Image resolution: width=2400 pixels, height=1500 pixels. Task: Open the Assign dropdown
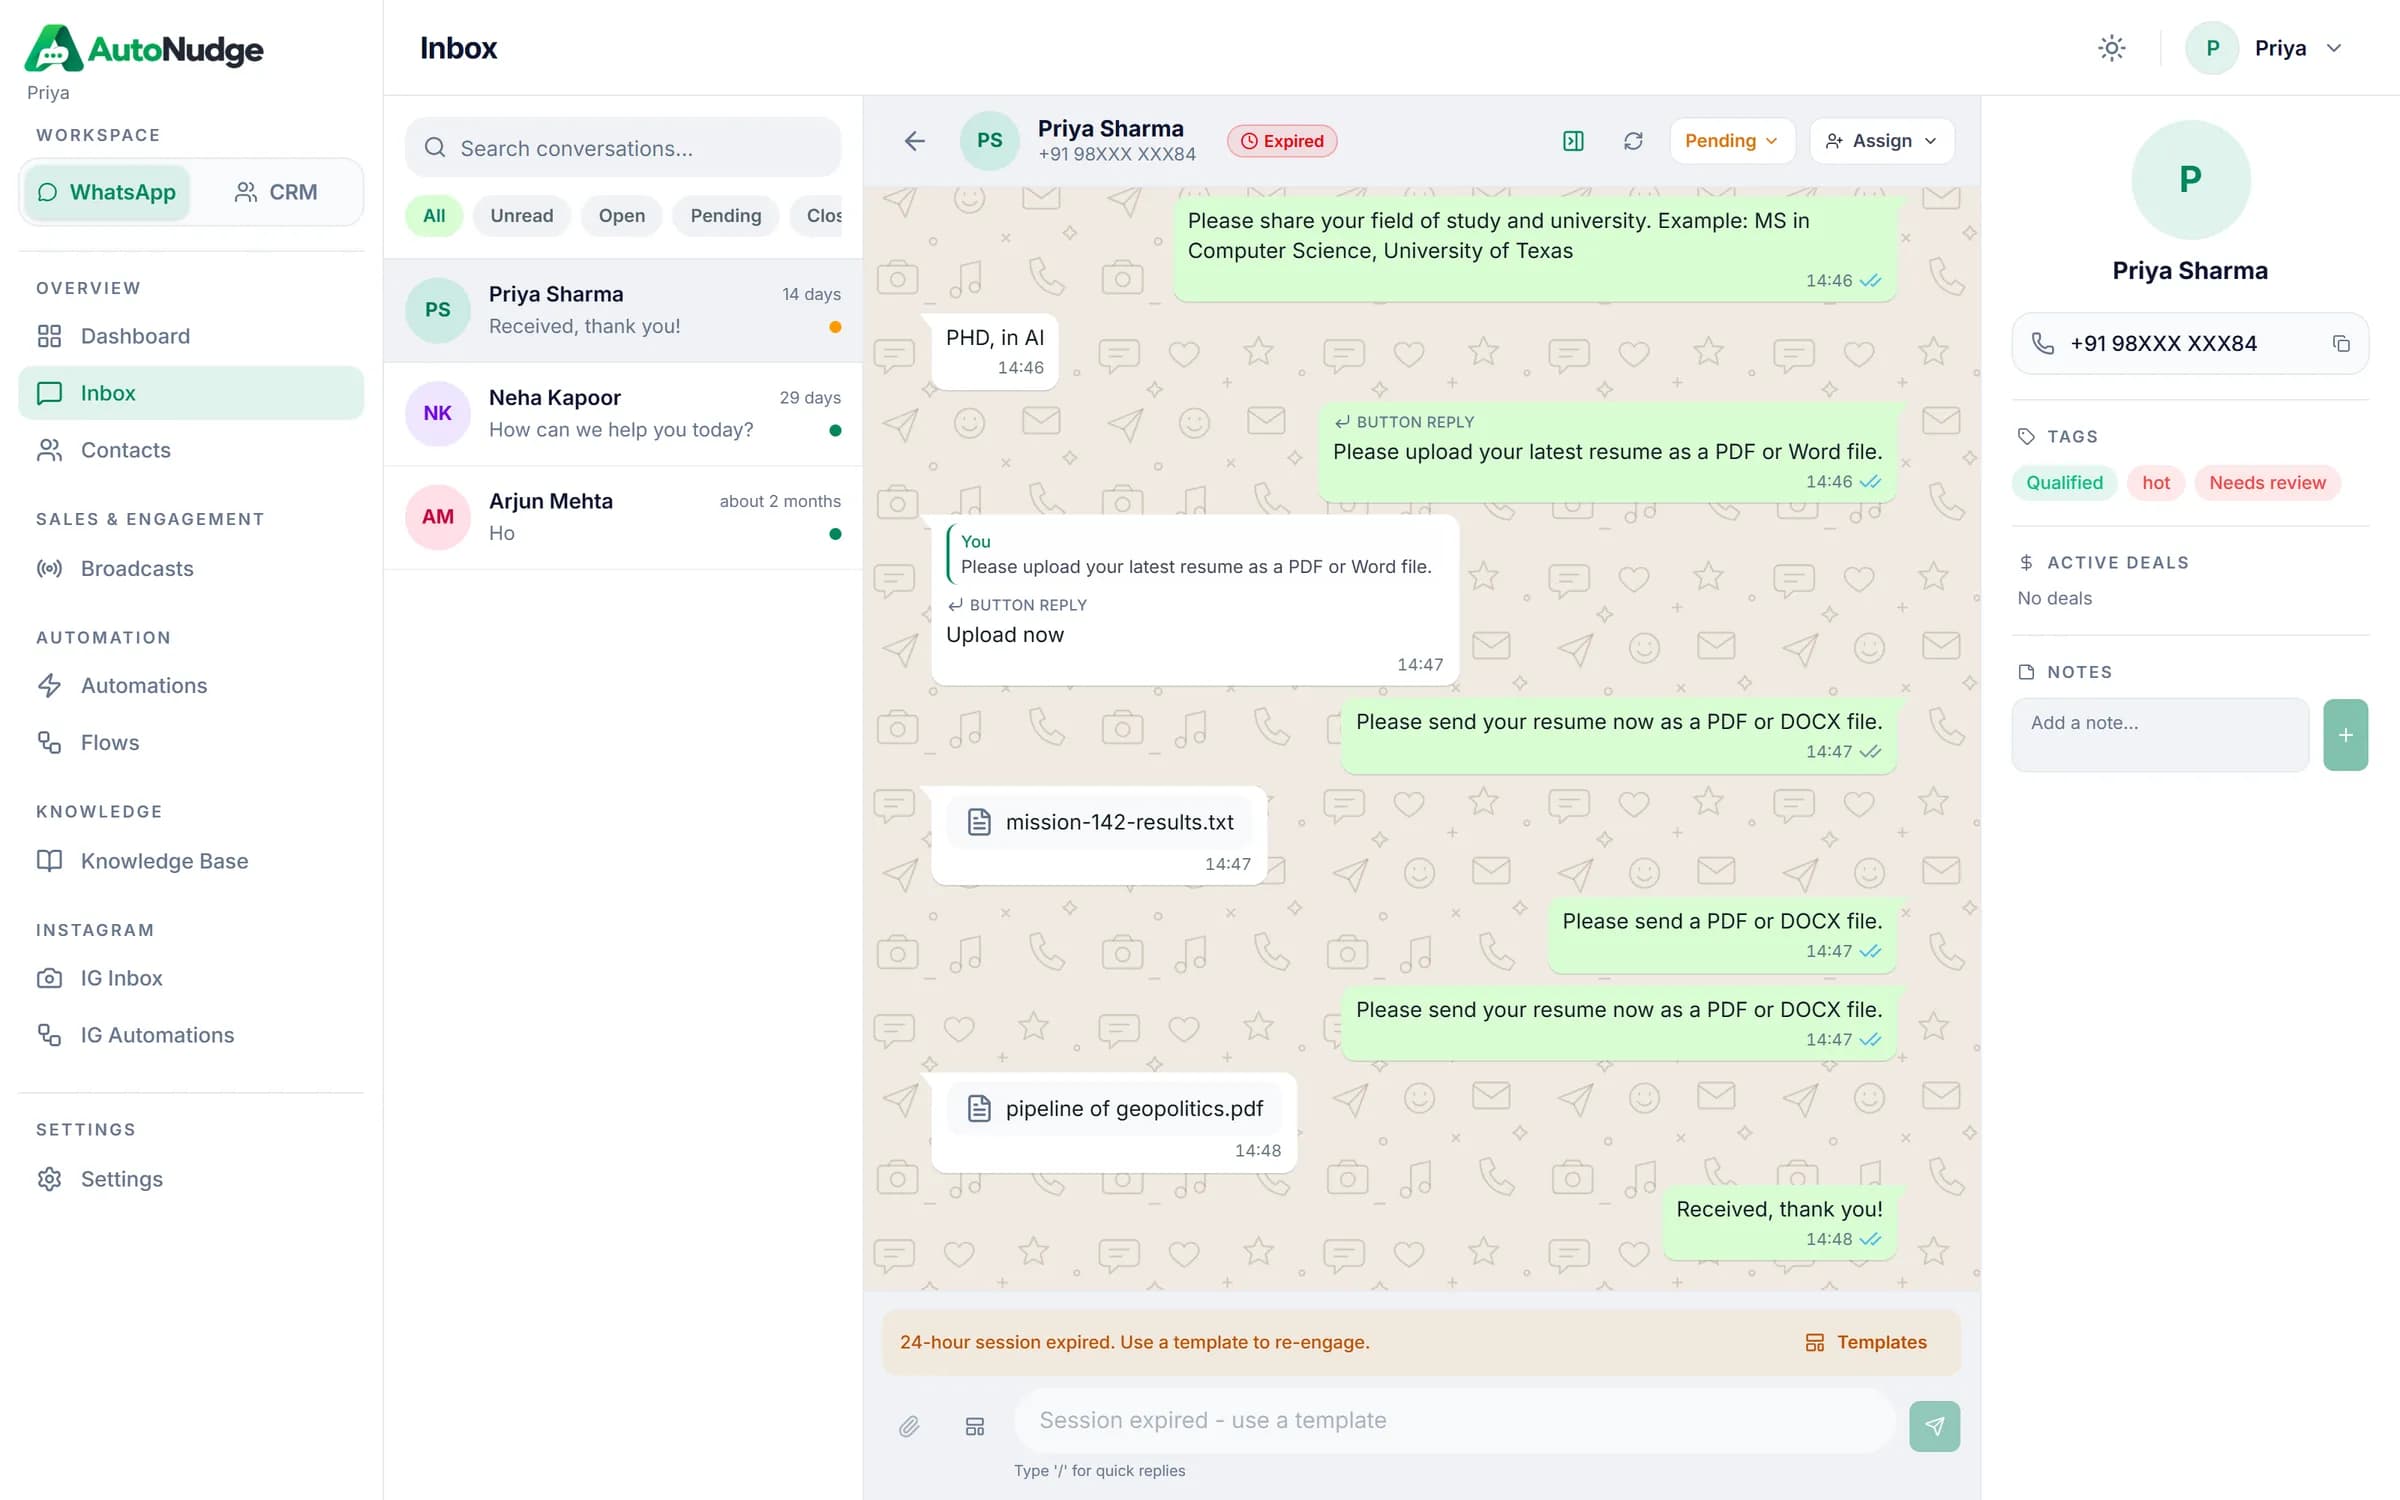(1881, 141)
